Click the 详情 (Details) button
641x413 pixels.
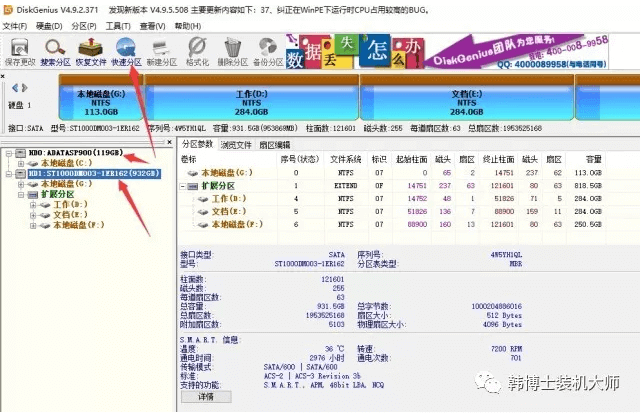(206, 397)
